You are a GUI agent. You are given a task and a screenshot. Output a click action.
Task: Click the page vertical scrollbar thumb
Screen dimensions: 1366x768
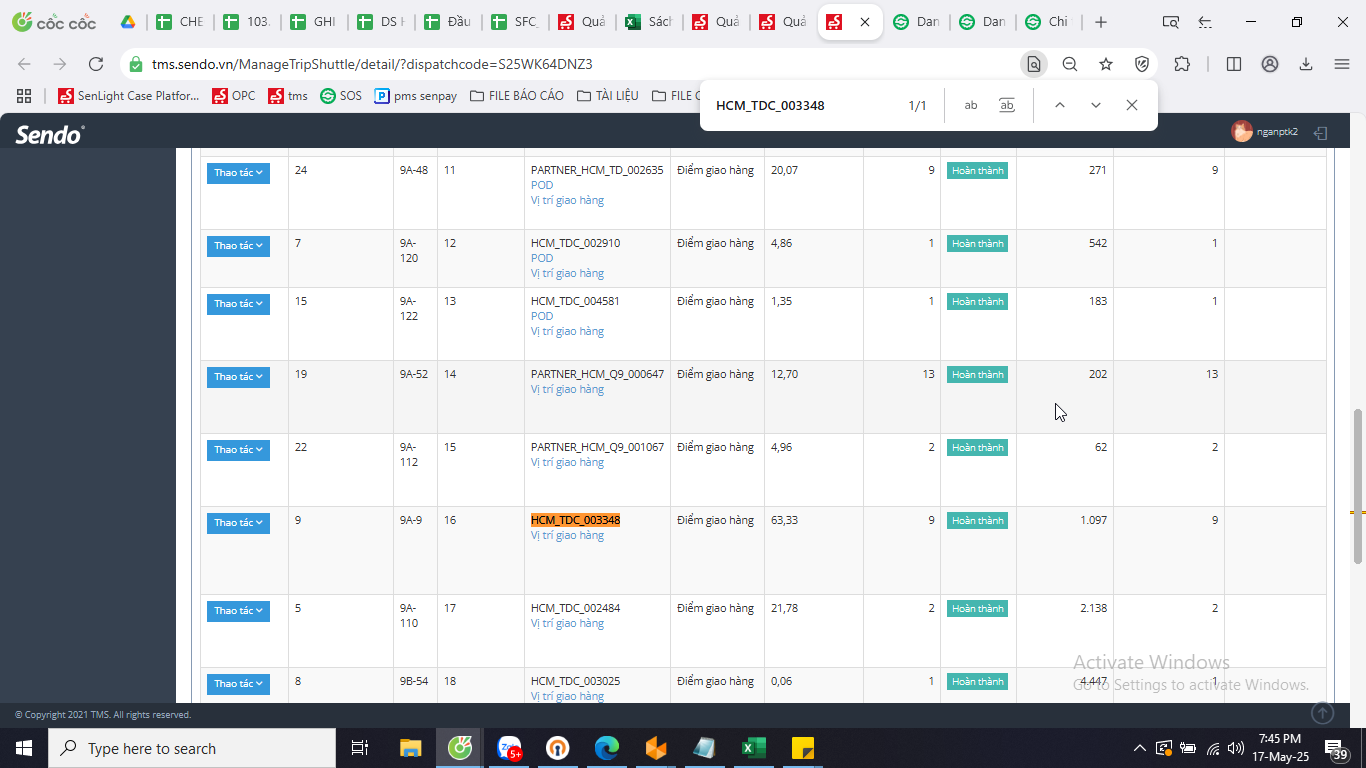tap(1358, 485)
